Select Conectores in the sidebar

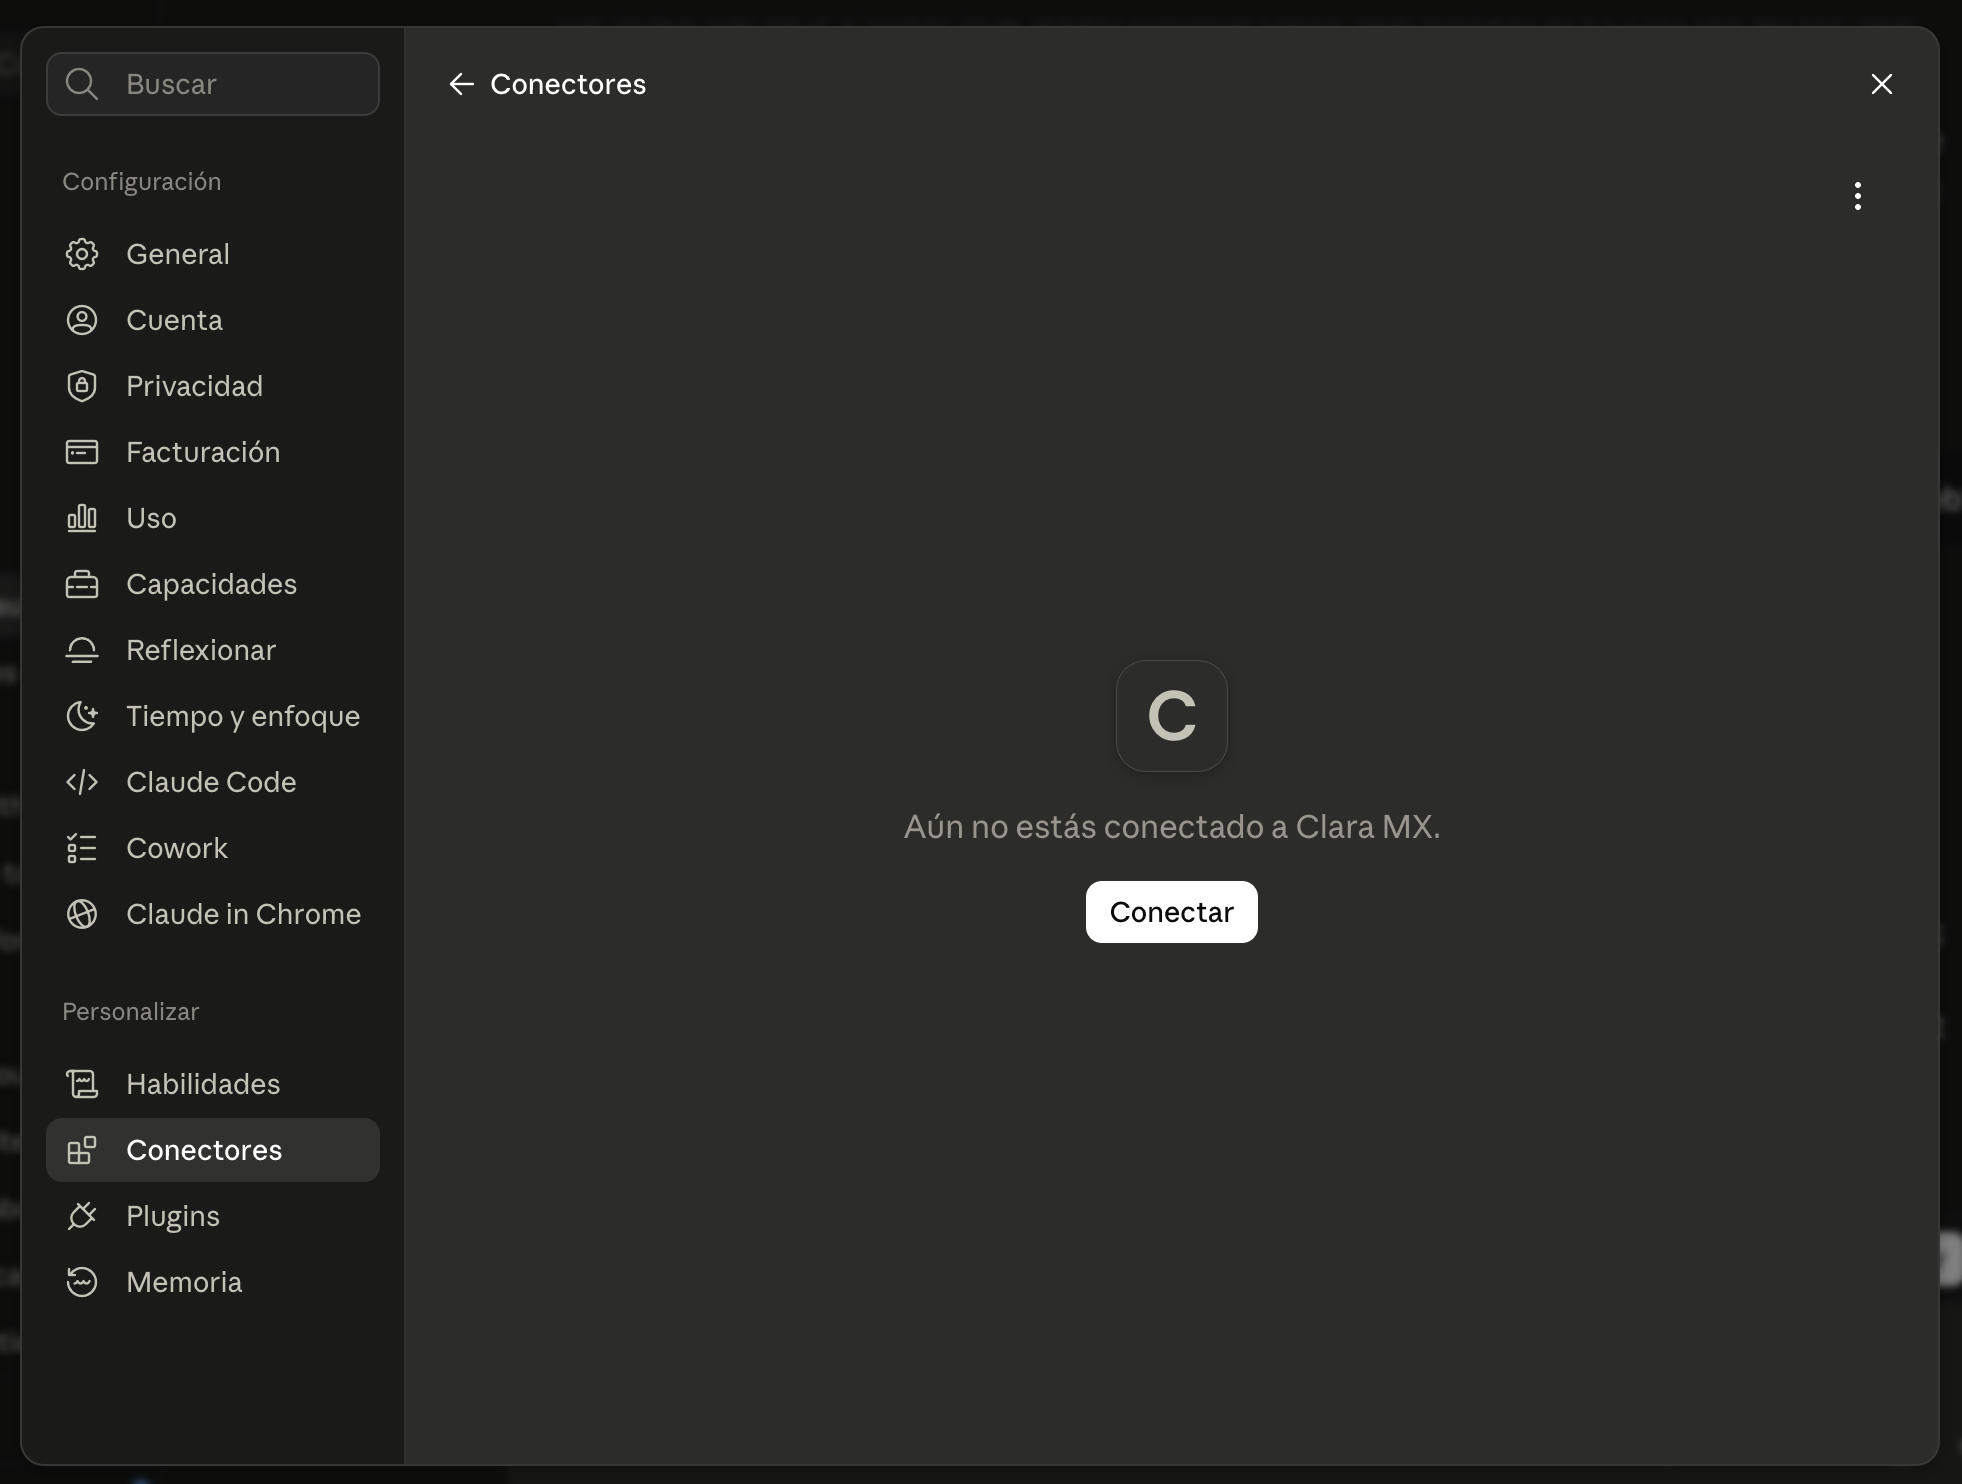pos(213,1150)
